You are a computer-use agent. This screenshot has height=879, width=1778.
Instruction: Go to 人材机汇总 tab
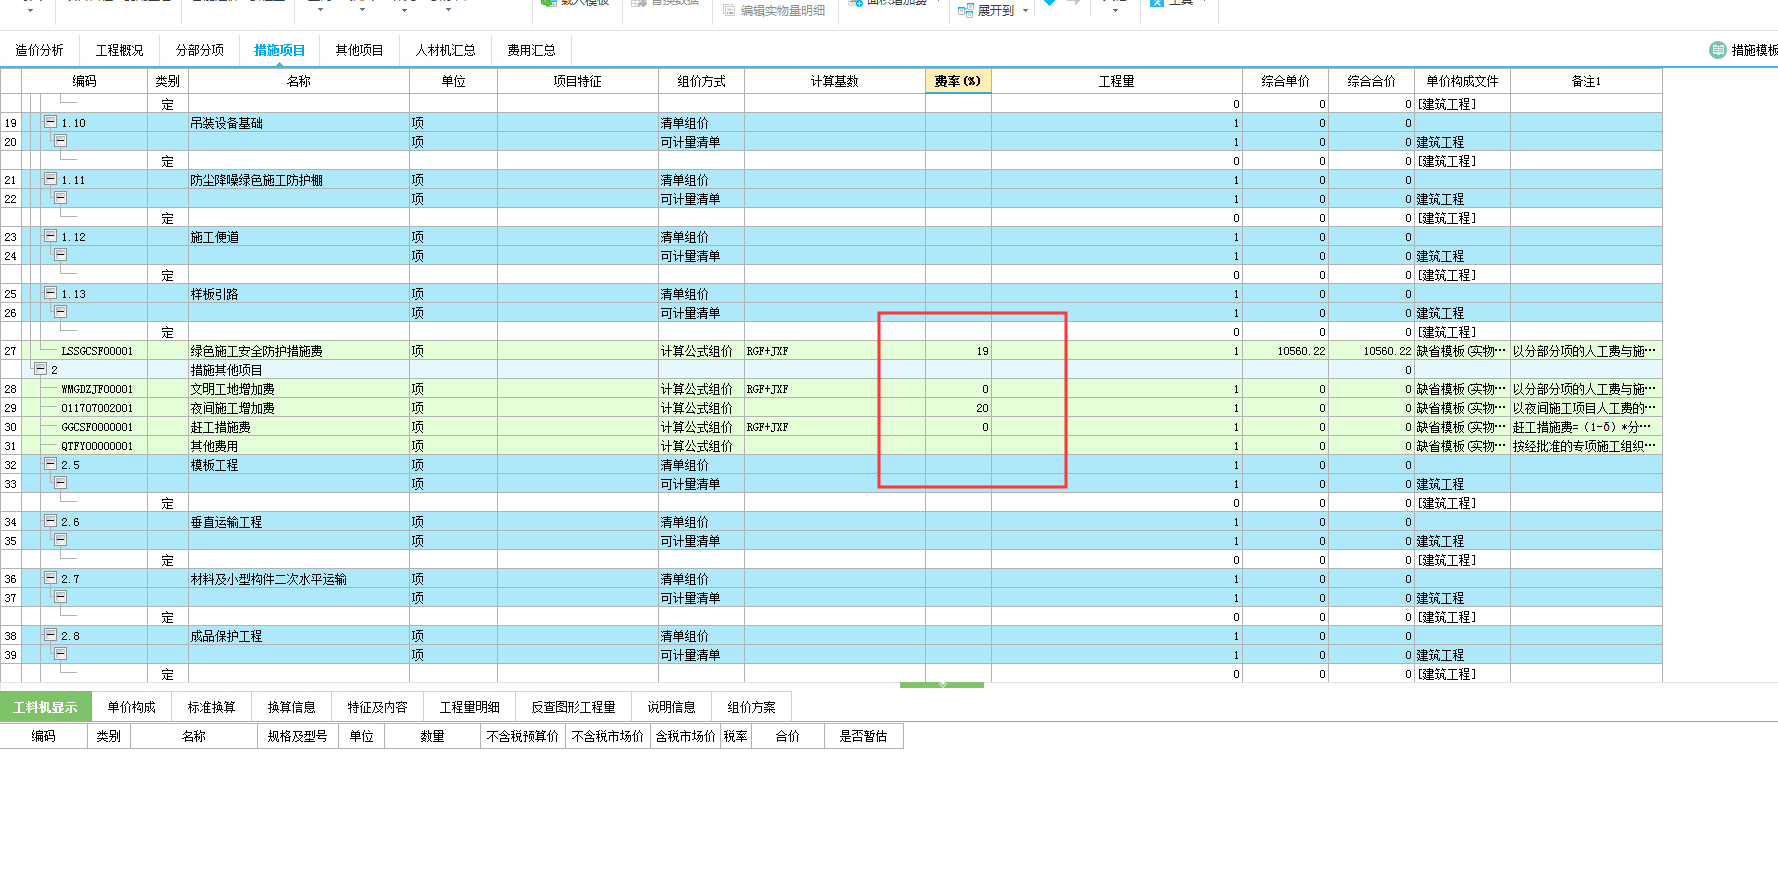(x=445, y=50)
